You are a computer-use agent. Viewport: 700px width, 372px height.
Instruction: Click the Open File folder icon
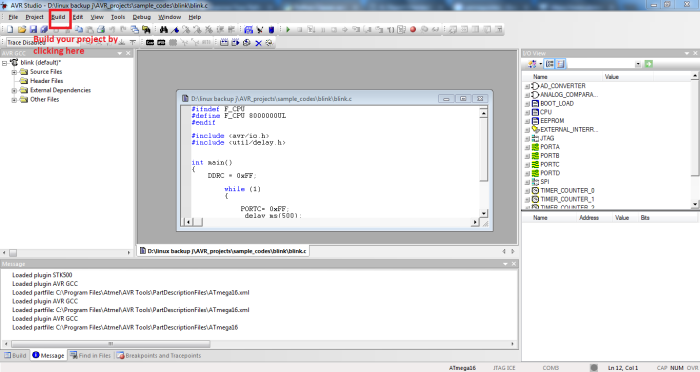pos(21,29)
